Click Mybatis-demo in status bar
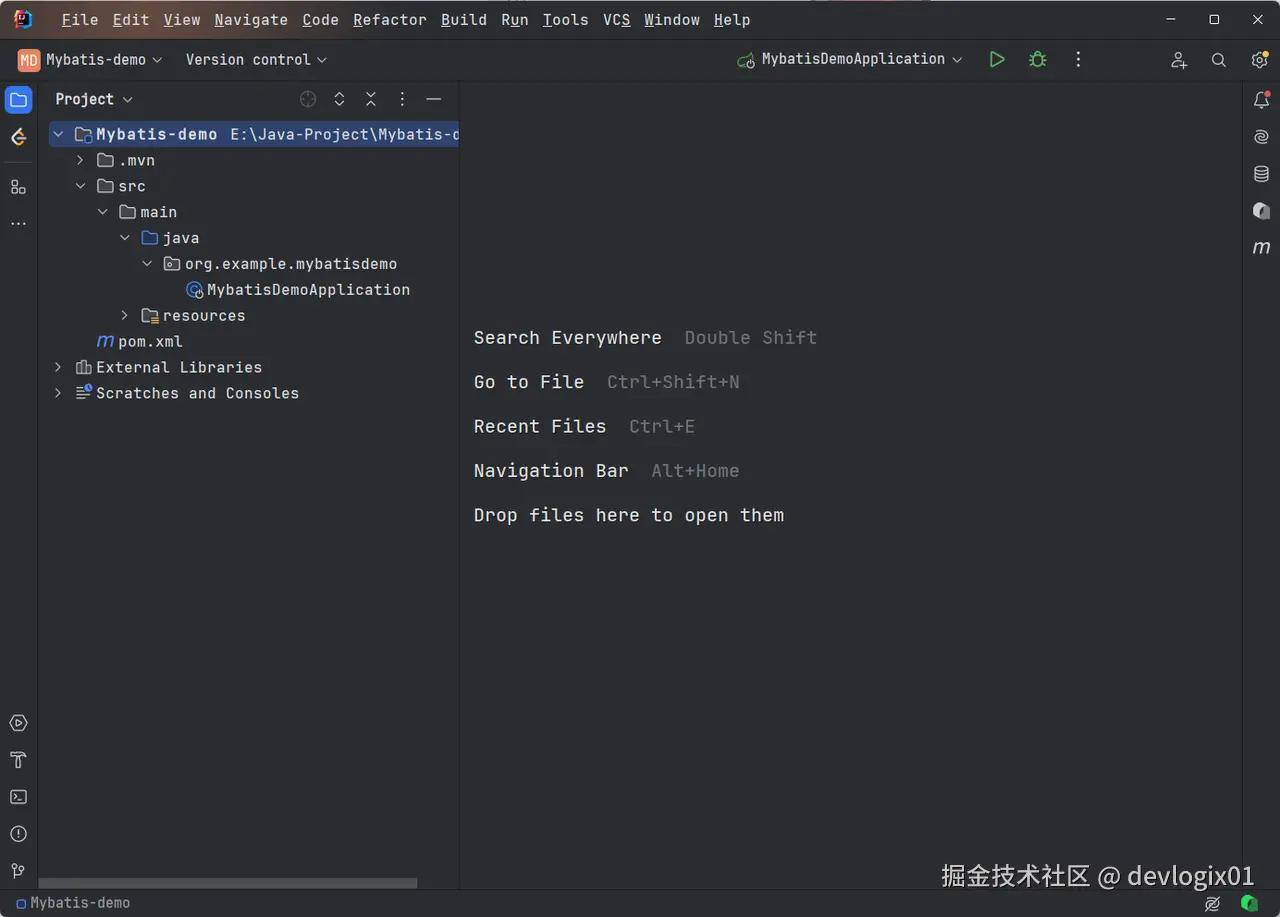 coord(73,903)
